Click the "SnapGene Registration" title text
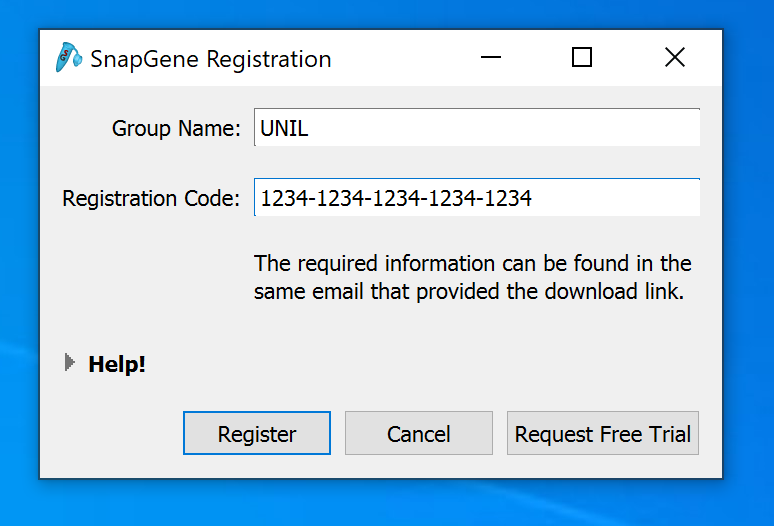The image size is (774, 526). (210, 59)
